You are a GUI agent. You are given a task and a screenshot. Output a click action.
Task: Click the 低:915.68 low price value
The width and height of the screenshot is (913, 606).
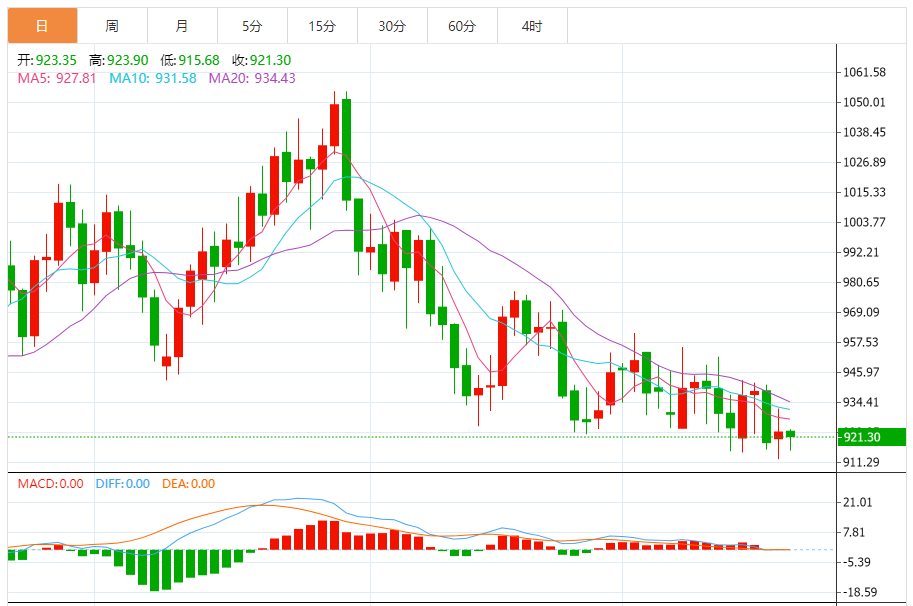[190, 60]
